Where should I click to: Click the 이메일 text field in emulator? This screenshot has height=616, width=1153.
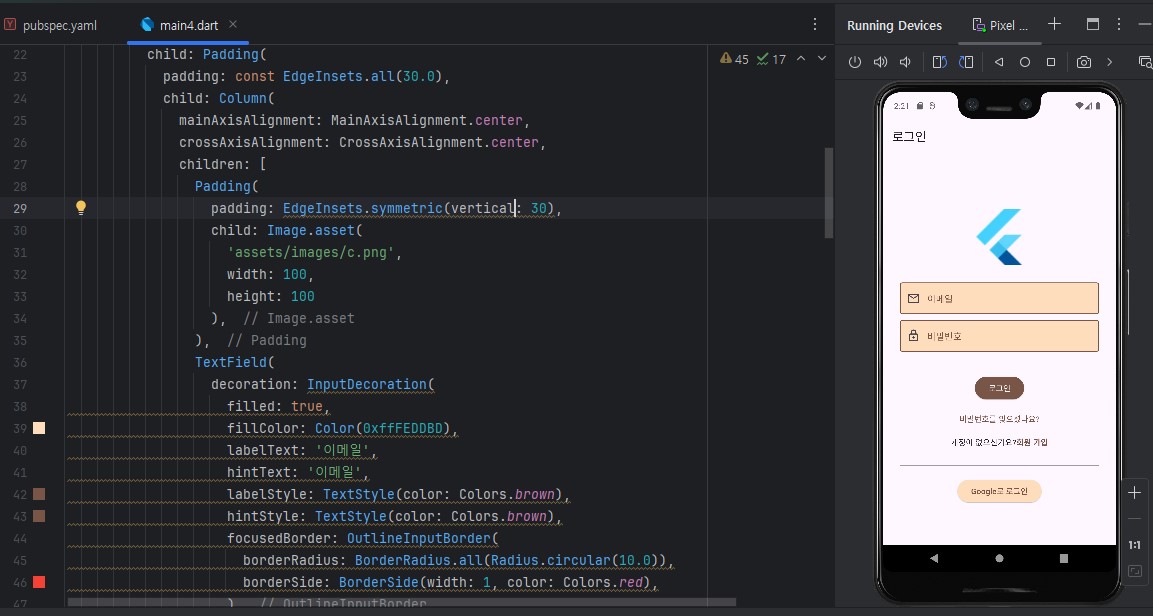point(999,298)
